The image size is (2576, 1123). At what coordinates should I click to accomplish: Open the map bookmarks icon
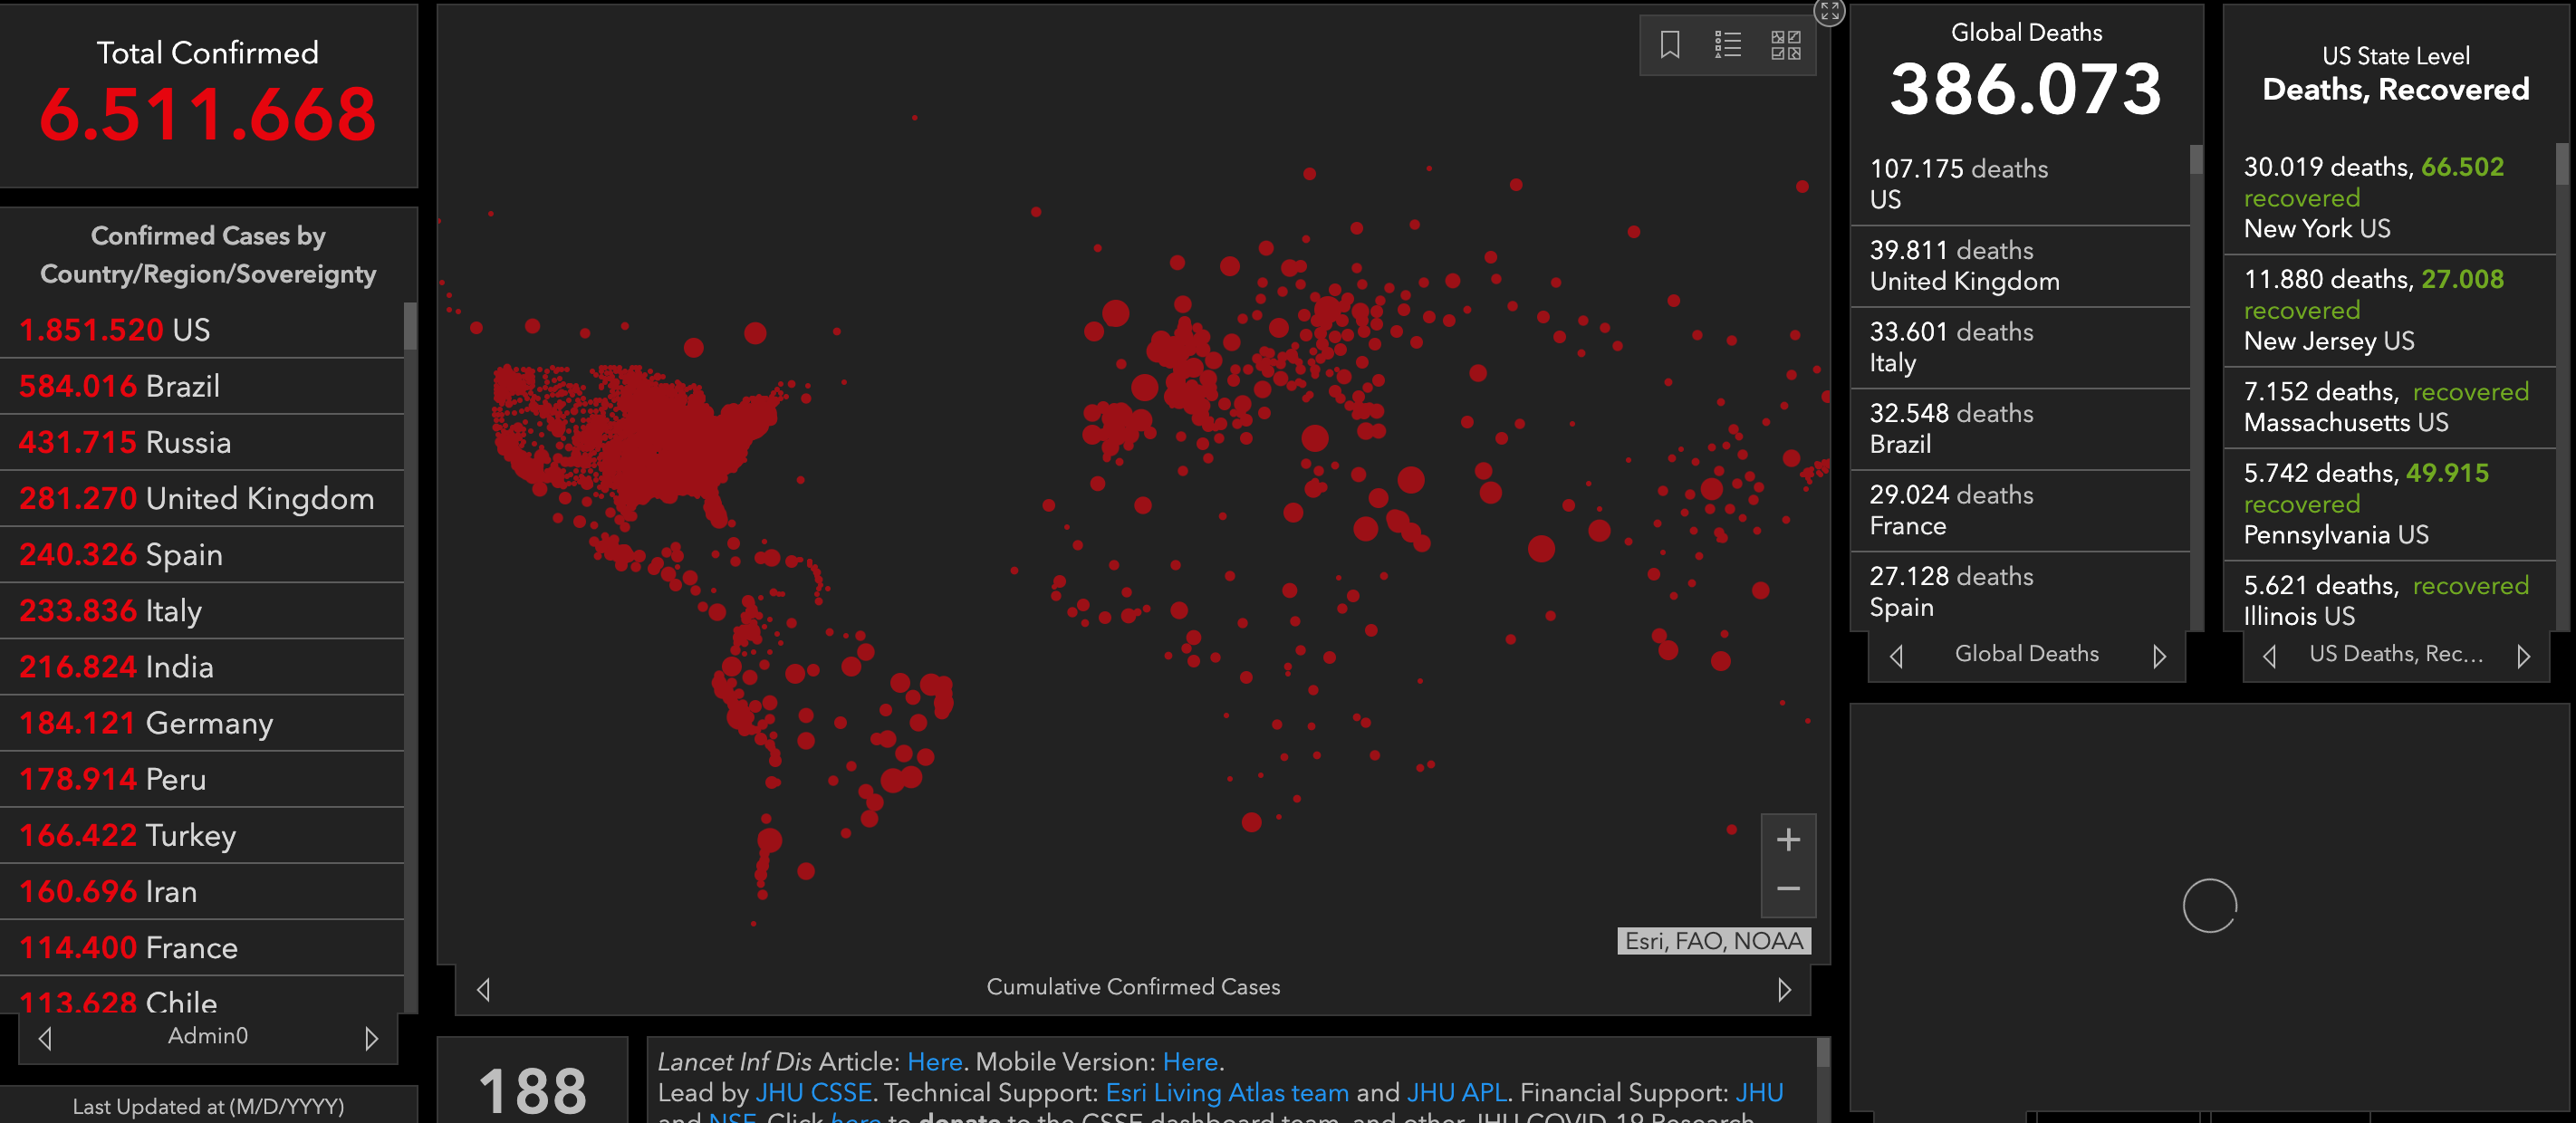[x=1669, y=45]
